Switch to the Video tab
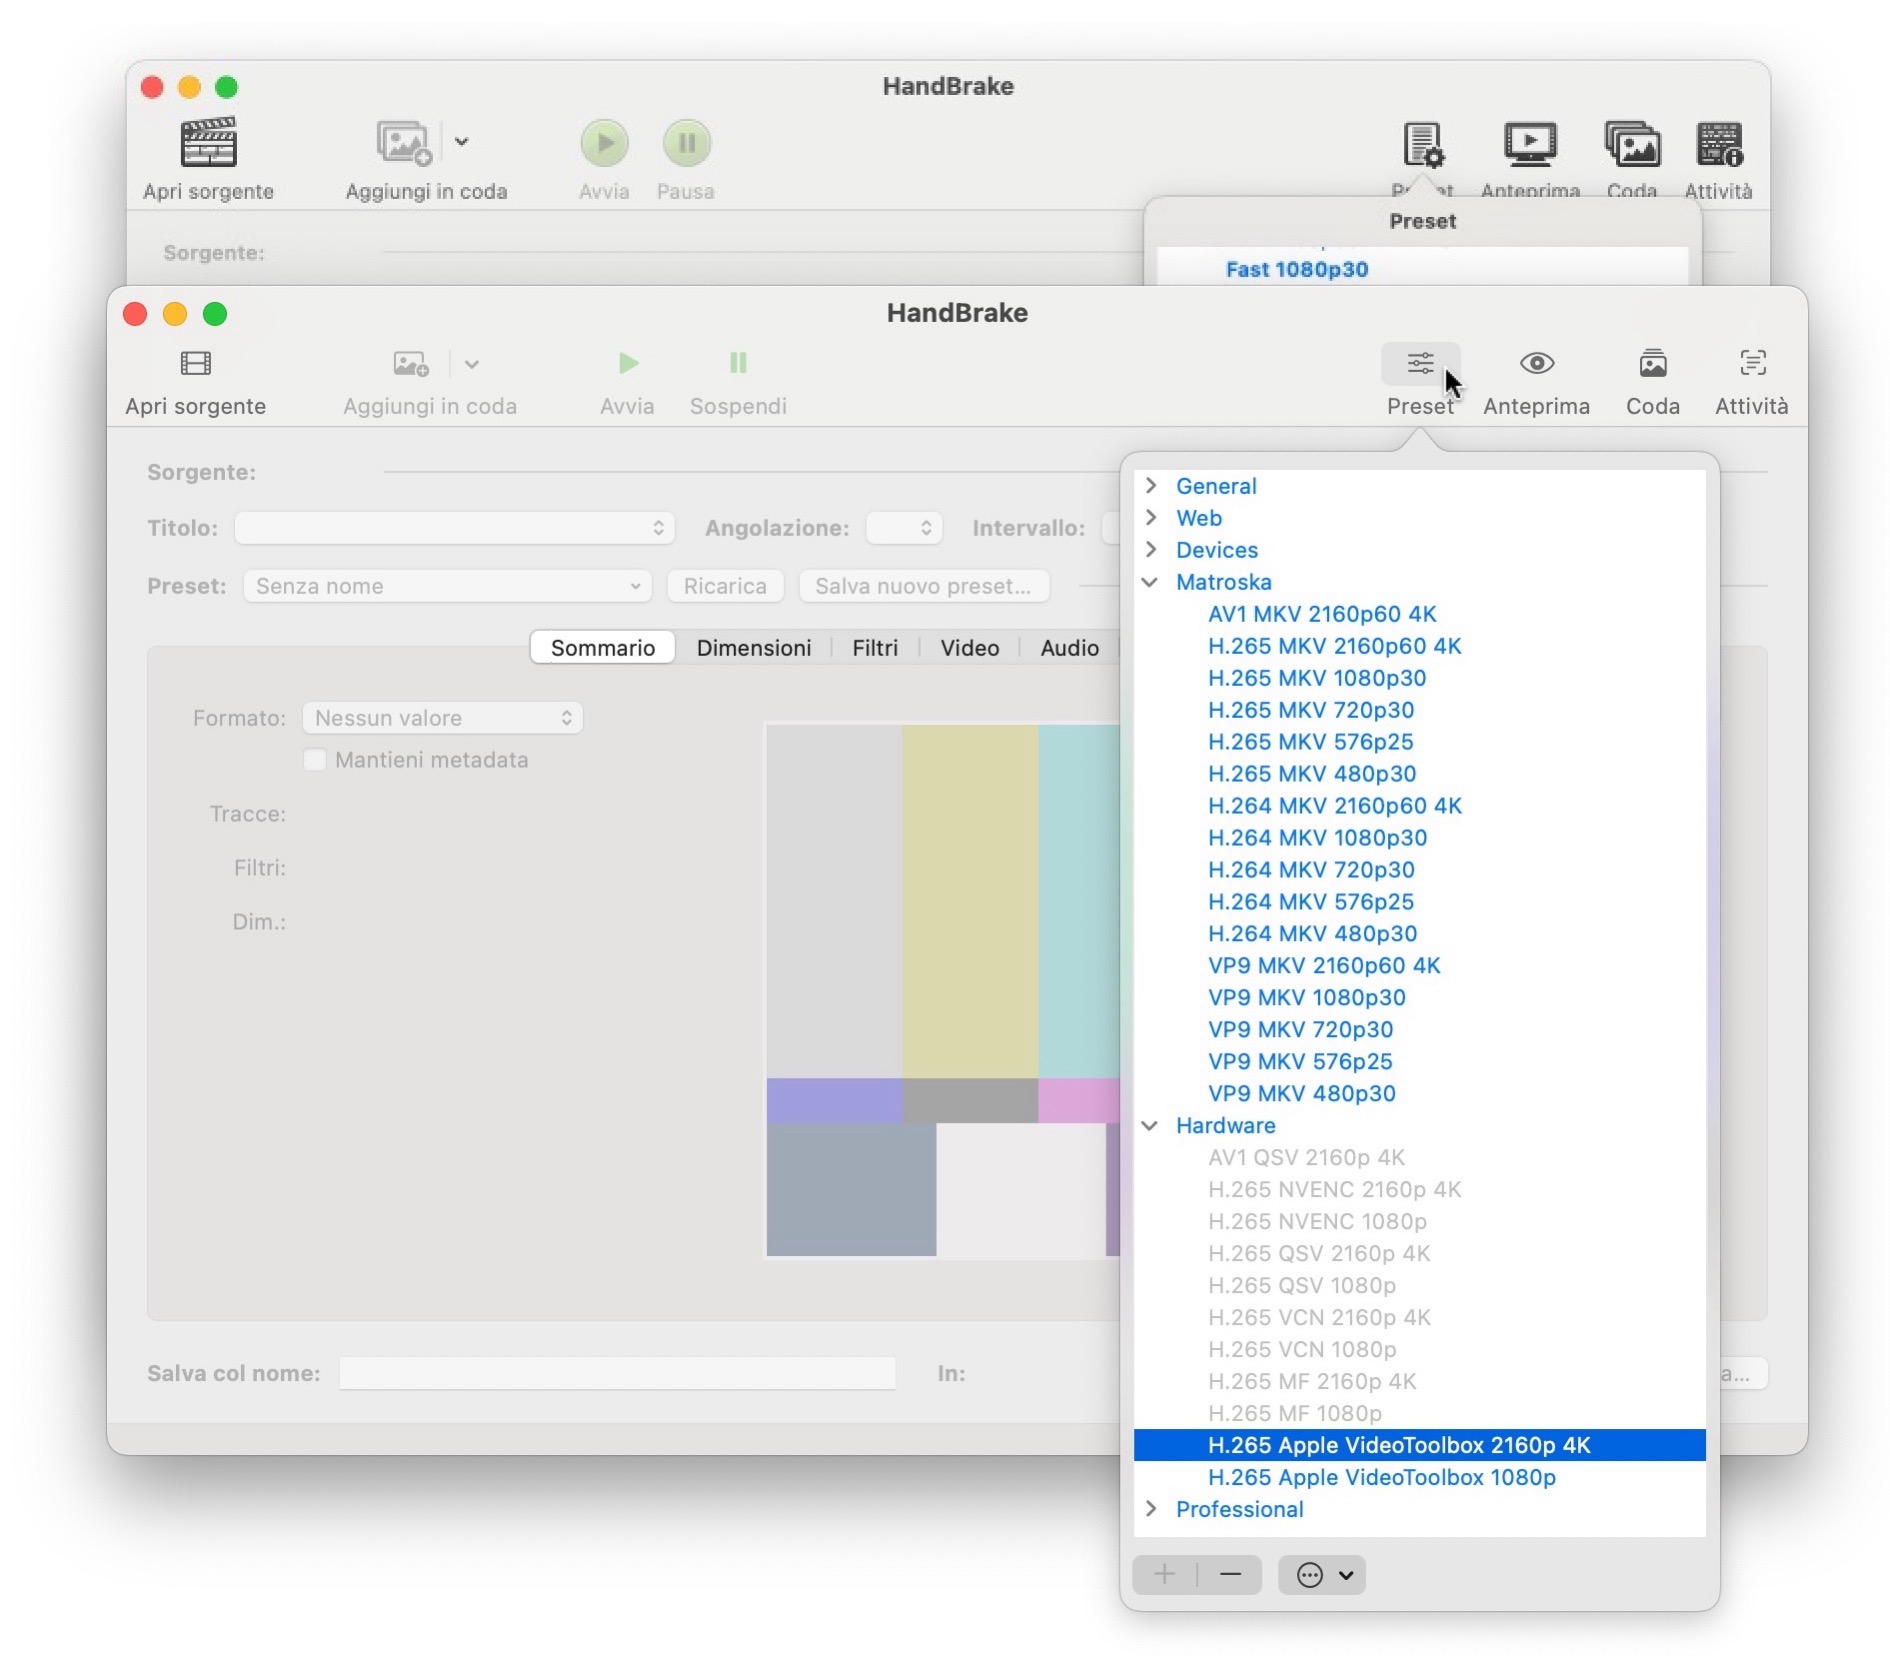Viewport: 1890px width, 1662px height. click(x=969, y=648)
